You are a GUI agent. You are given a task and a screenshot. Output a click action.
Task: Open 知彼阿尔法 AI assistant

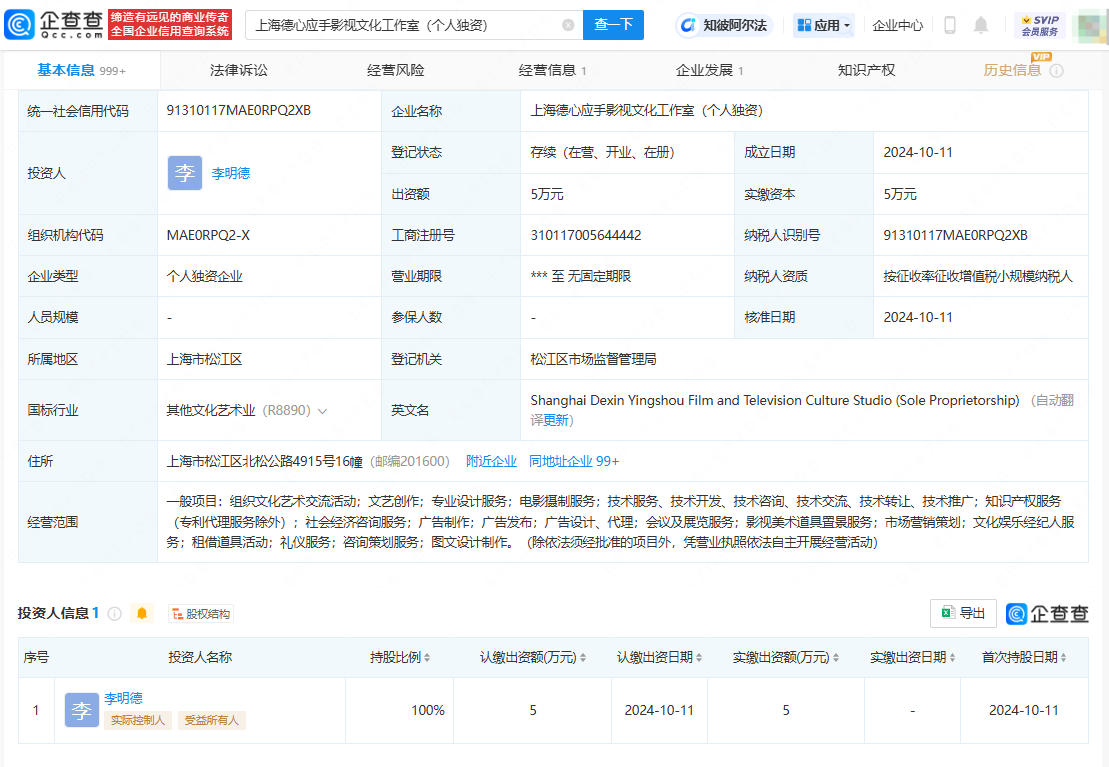722,25
